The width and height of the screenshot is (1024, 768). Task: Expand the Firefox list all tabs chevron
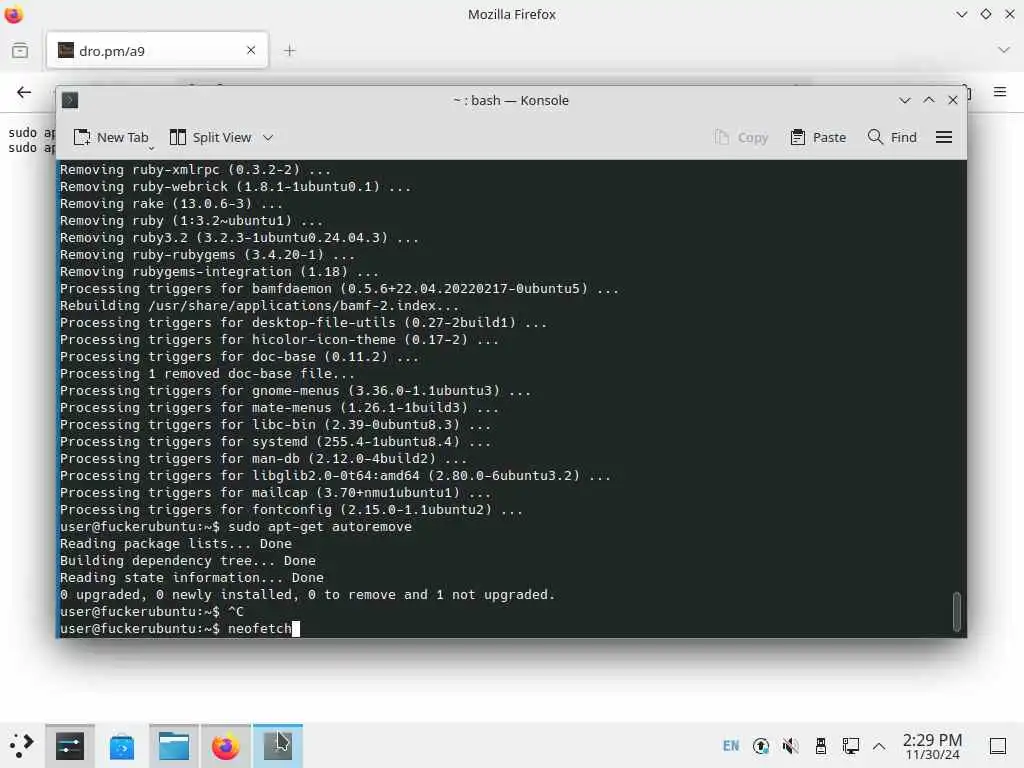[1004, 50]
